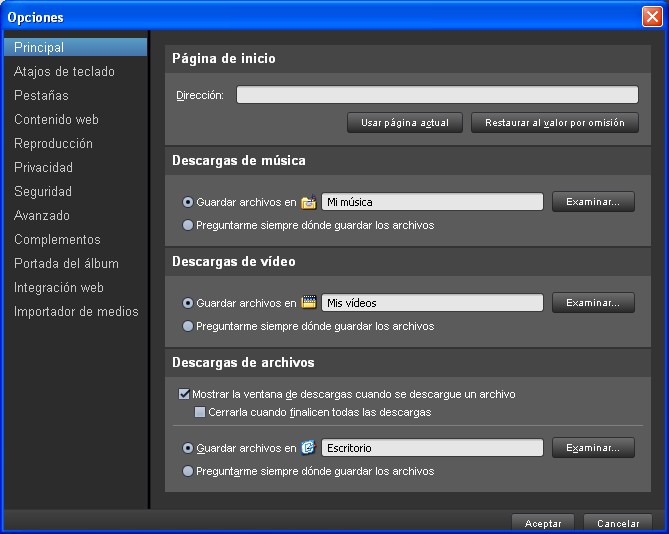Close the Opciones dialog window

[x=652, y=17]
